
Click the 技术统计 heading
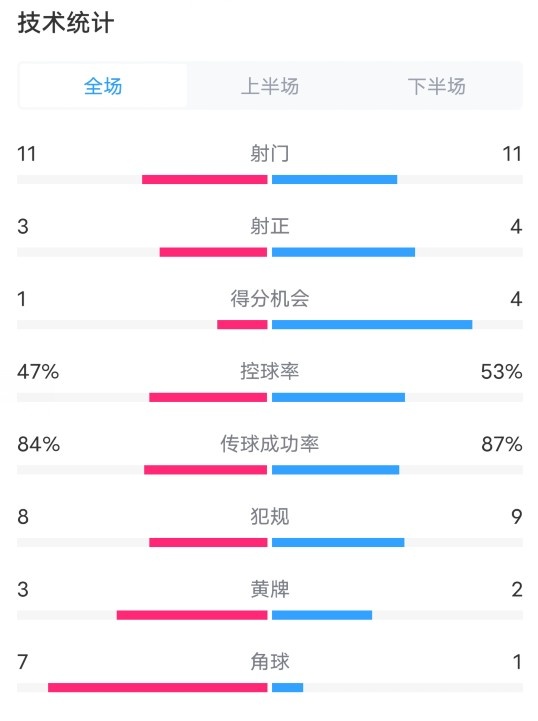click(65, 23)
